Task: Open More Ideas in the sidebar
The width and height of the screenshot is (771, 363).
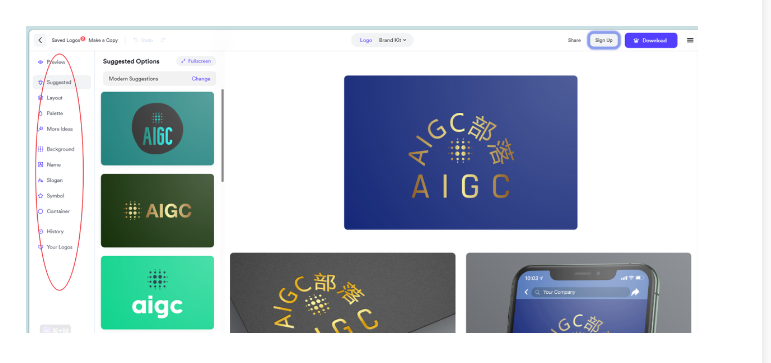Action: 55,129
